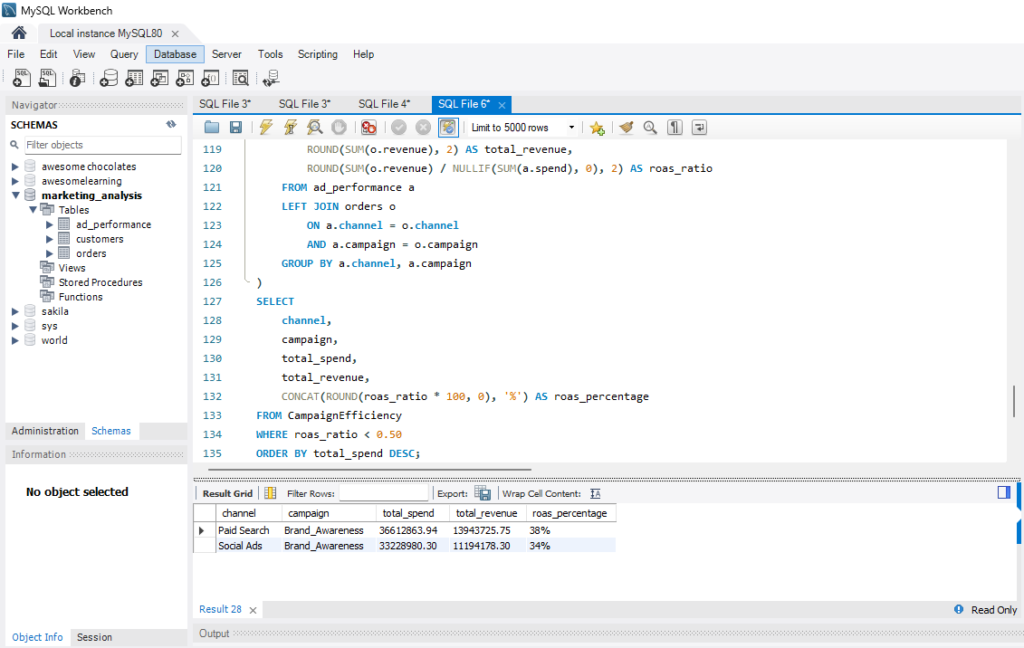This screenshot has width=1024, height=648.
Task: Open the File menu
Action: pyautogui.click(x=16, y=54)
